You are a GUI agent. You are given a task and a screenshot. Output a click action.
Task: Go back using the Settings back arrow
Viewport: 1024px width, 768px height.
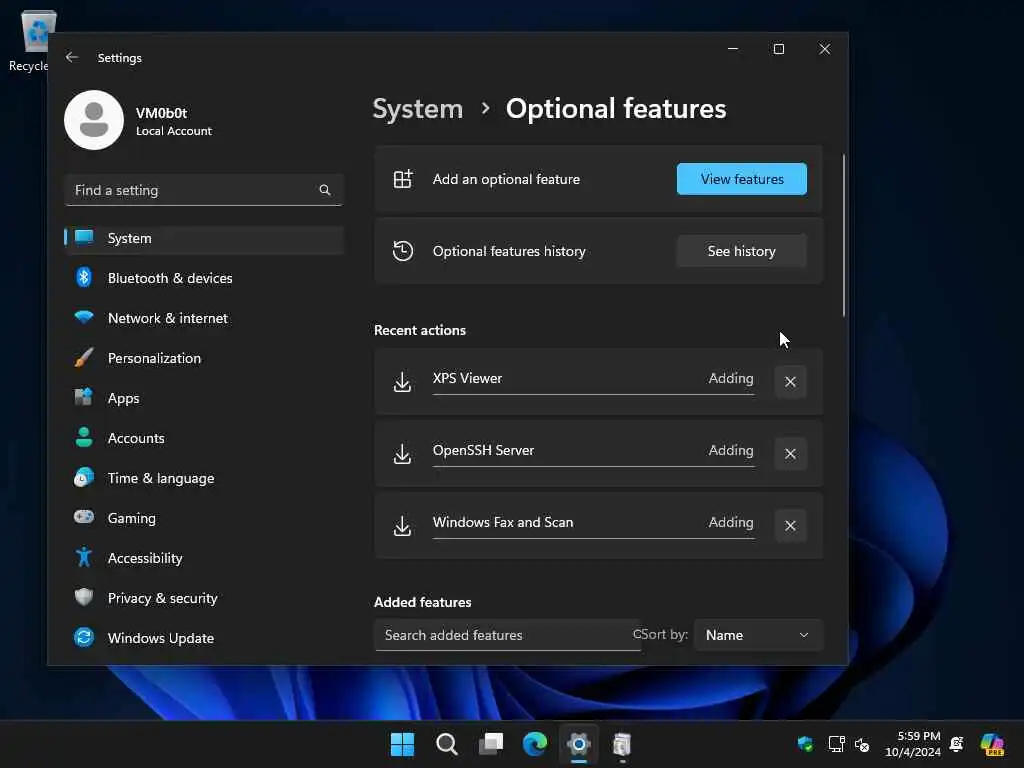click(72, 57)
